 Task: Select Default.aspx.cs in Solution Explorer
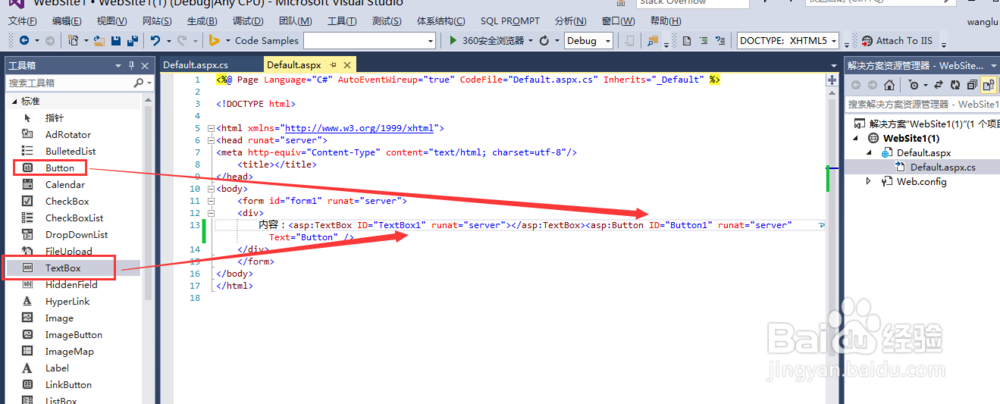(x=943, y=167)
